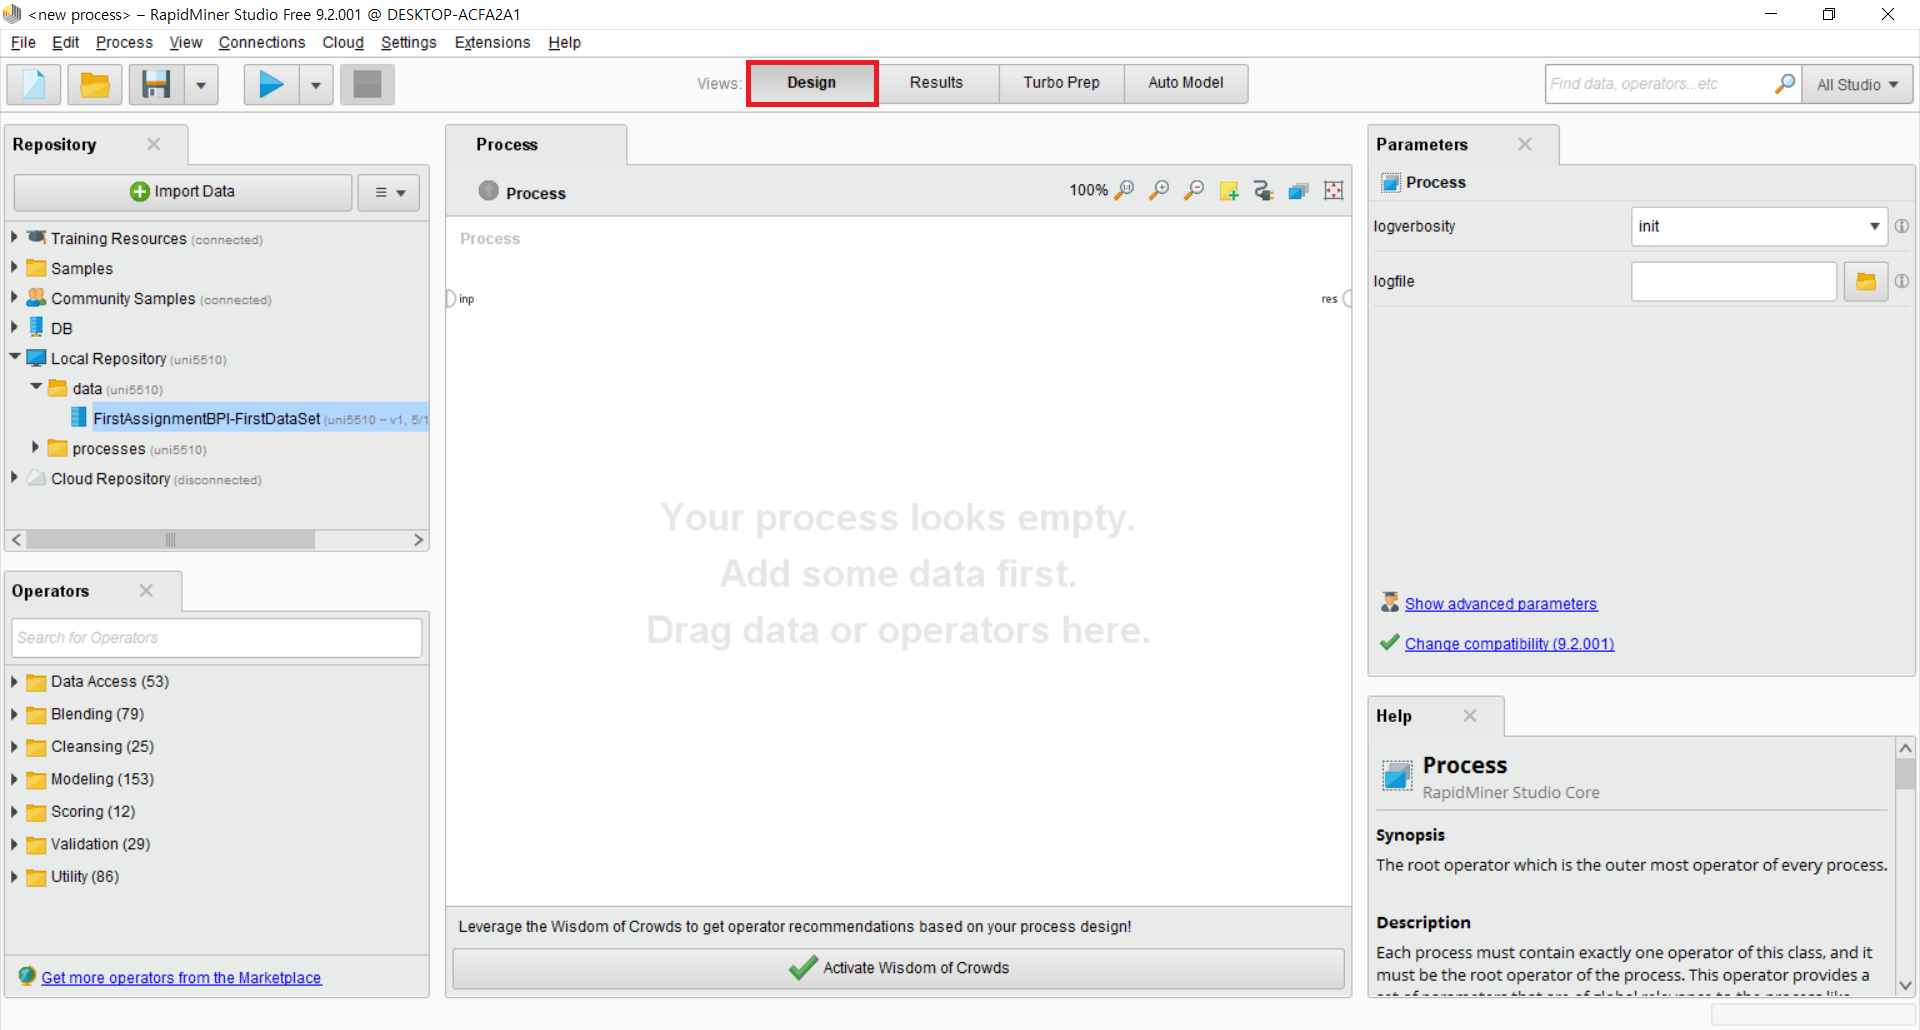Create a new process with the blank page icon

(x=34, y=84)
